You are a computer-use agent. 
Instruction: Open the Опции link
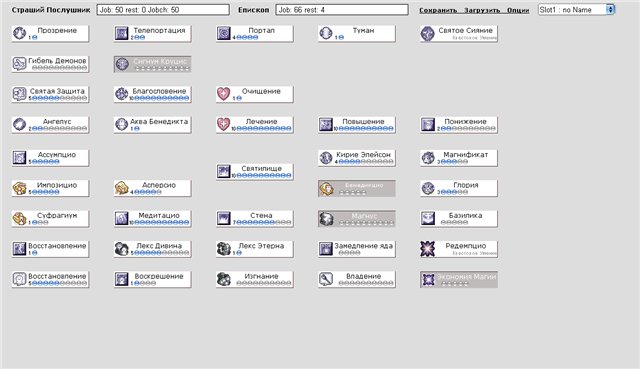point(518,10)
